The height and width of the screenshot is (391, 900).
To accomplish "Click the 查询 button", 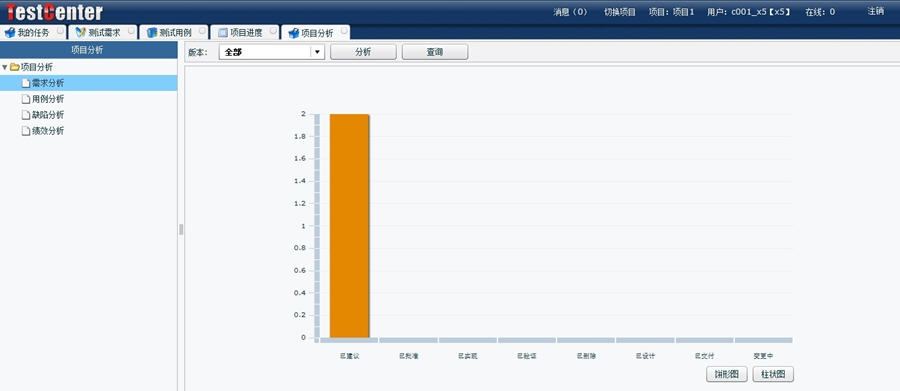I will coord(435,52).
